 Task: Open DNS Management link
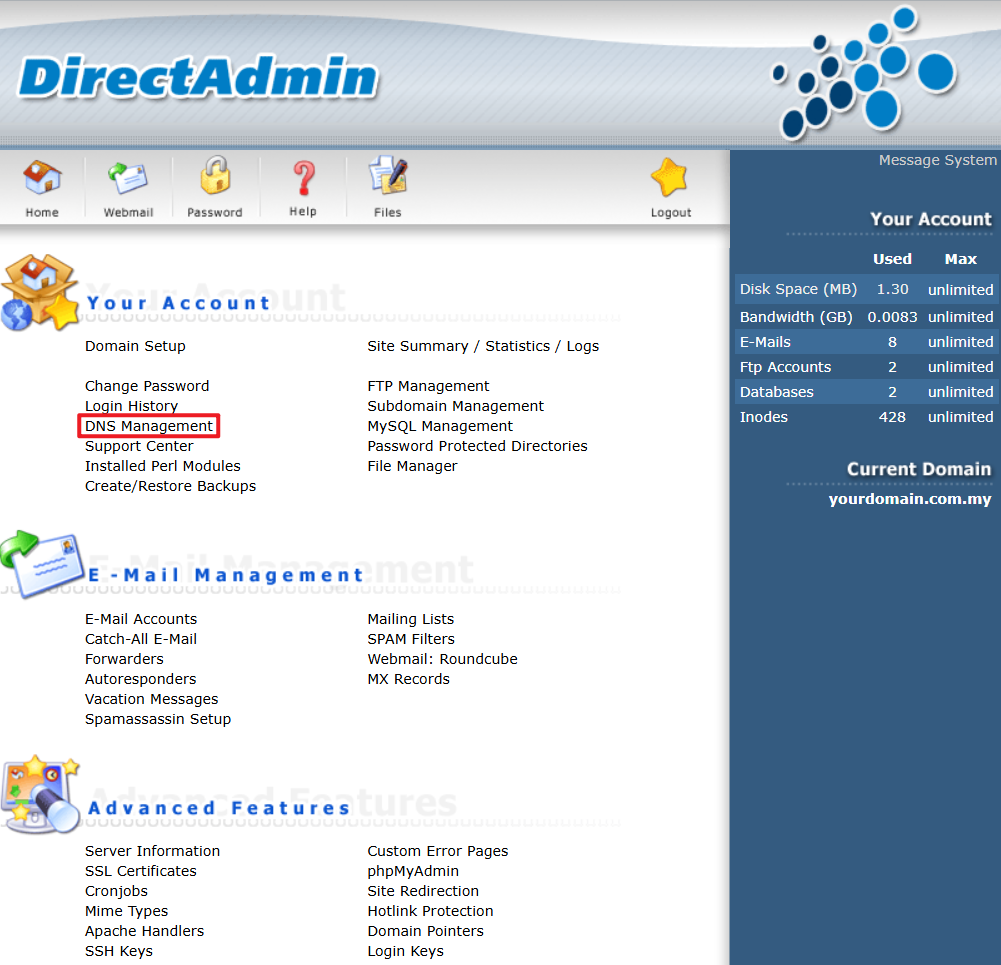[149, 426]
